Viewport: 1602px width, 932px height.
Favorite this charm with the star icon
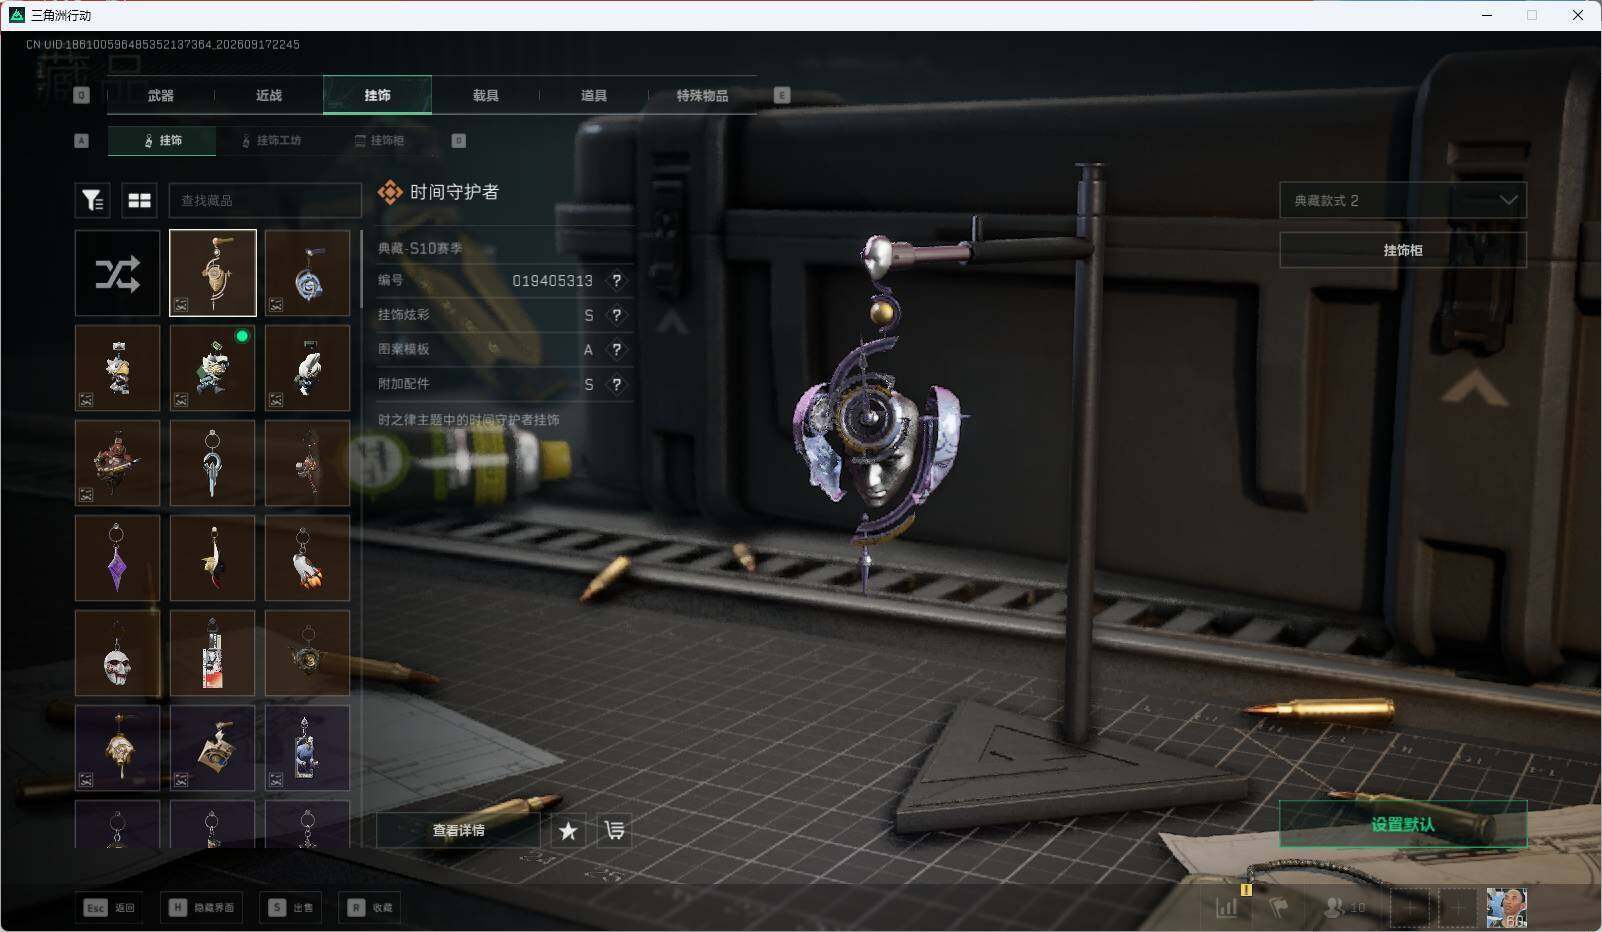(568, 830)
